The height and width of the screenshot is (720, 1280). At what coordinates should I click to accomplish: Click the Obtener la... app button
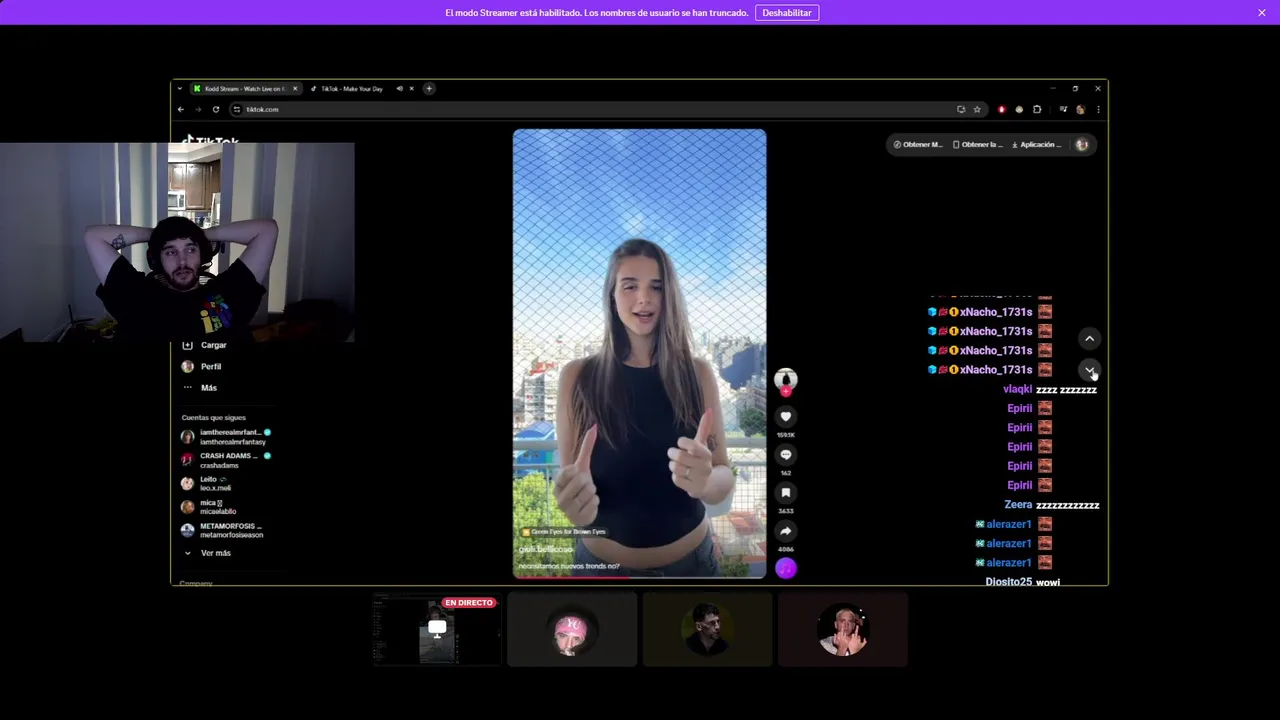tap(977, 145)
